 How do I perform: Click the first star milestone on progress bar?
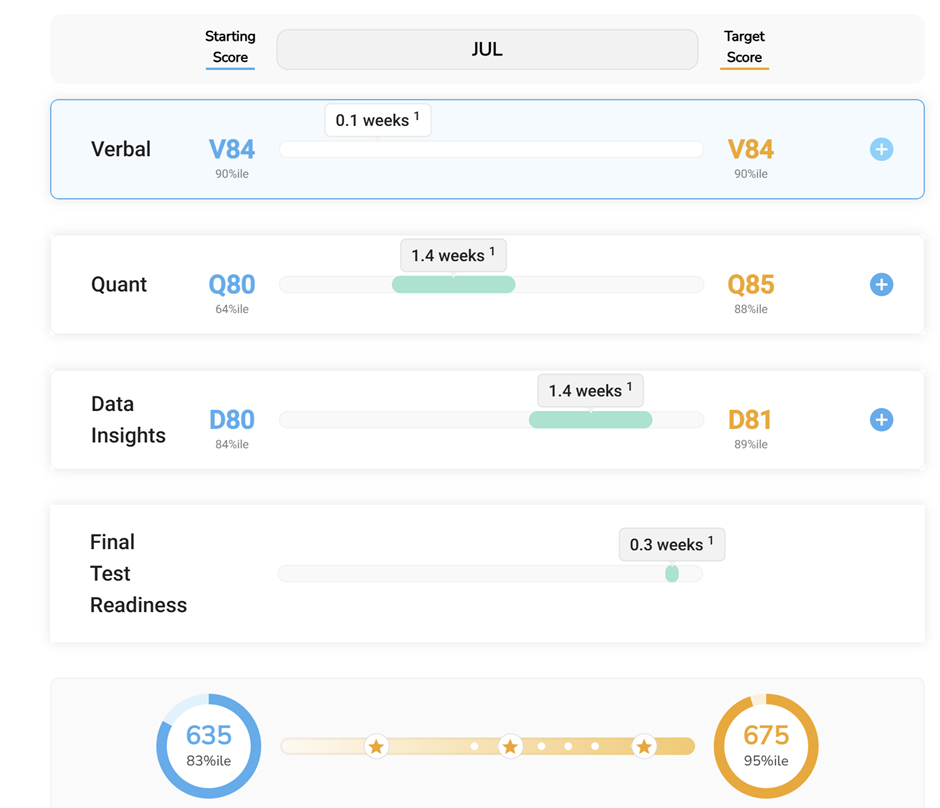click(376, 747)
